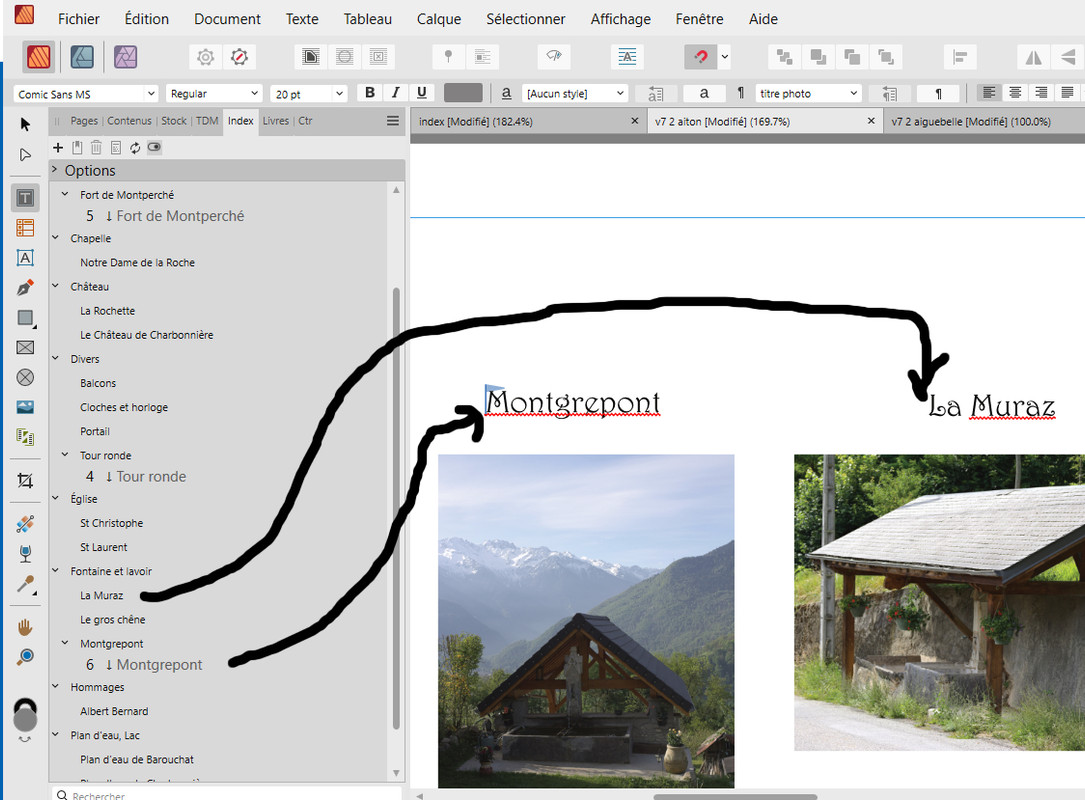Select the Data Merge Layout tool
This screenshot has width=1085, height=800.
[25, 437]
